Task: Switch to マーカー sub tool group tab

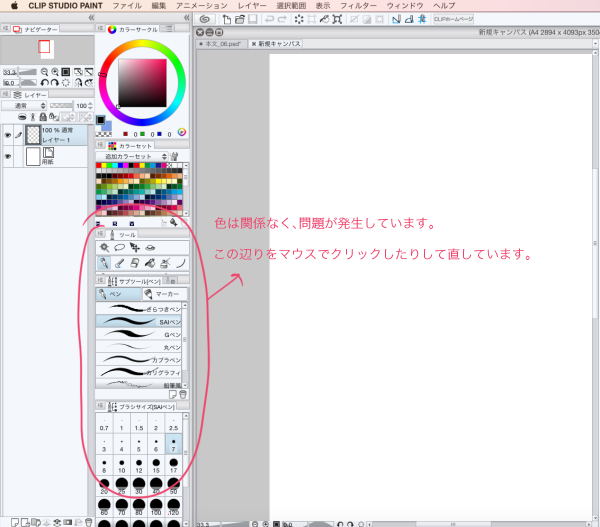Action: [x=165, y=294]
